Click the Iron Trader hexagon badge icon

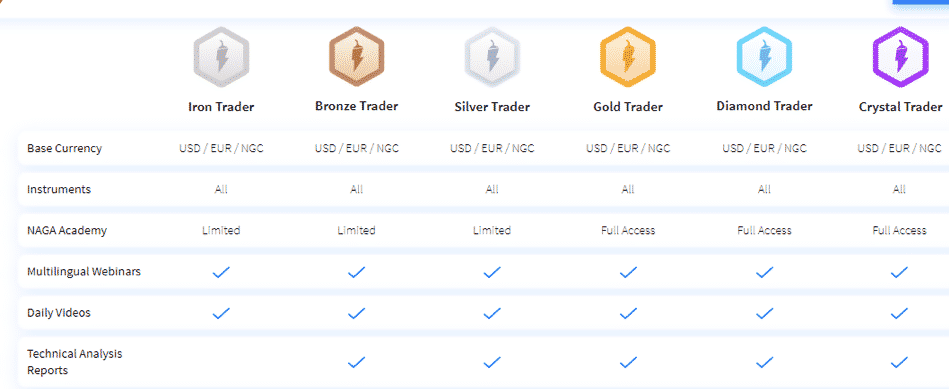tap(221, 57)
